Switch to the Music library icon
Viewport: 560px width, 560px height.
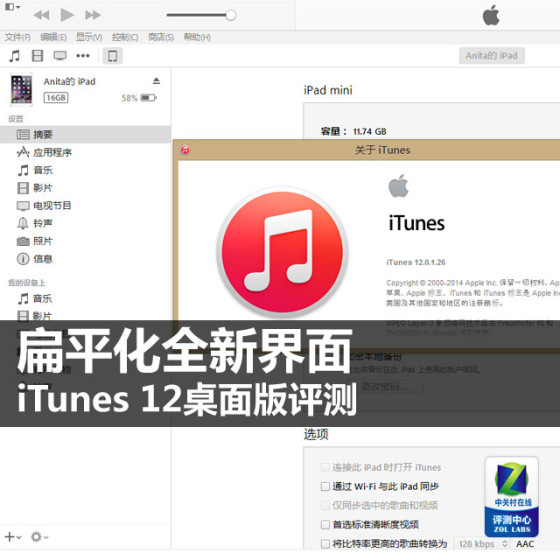(14, 56)
